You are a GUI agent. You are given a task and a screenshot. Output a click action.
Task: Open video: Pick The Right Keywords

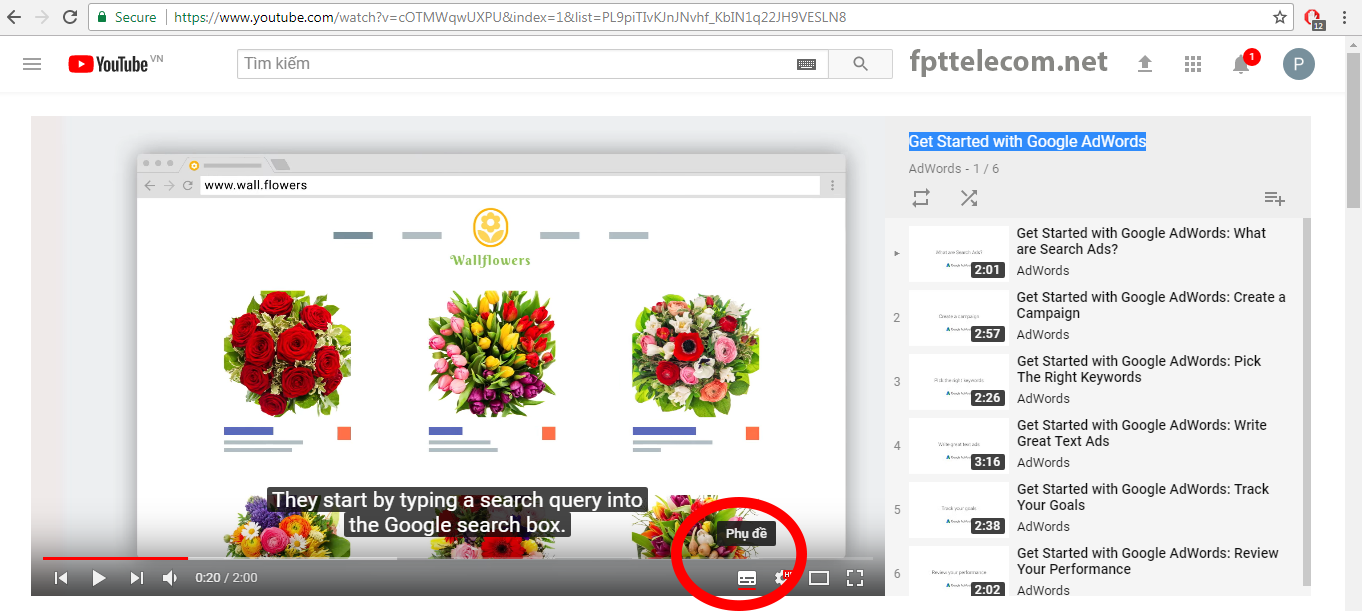(1139, 369)
